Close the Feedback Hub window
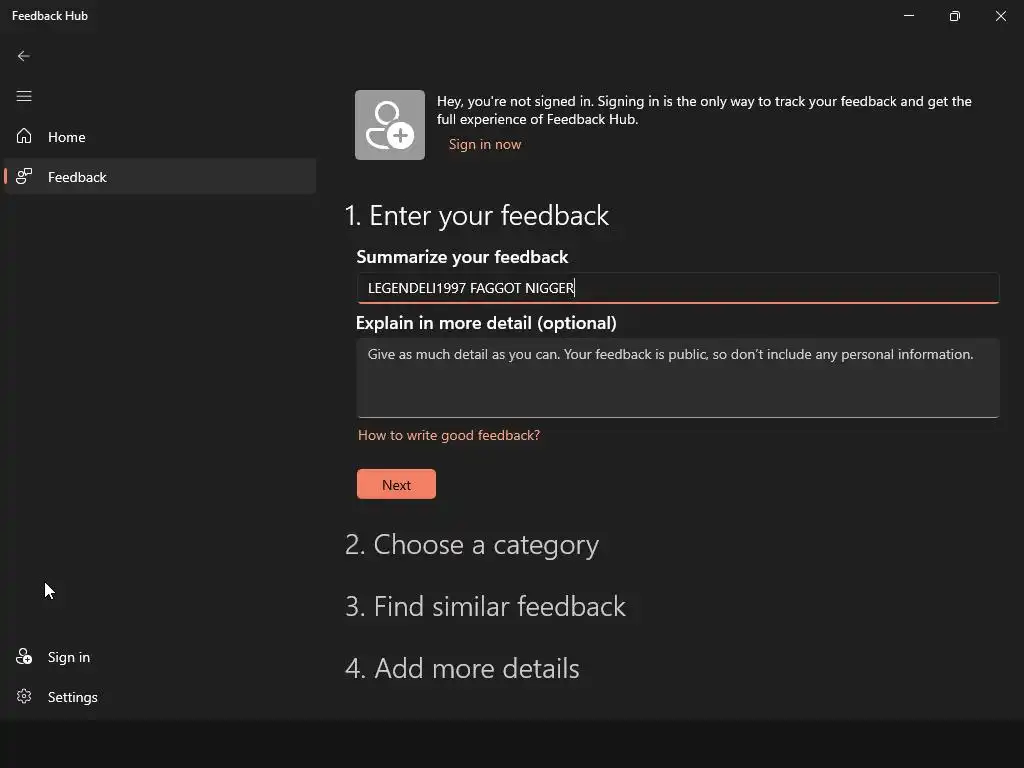This screenshot has height=768, width=1024. (x=1000, y=16)
